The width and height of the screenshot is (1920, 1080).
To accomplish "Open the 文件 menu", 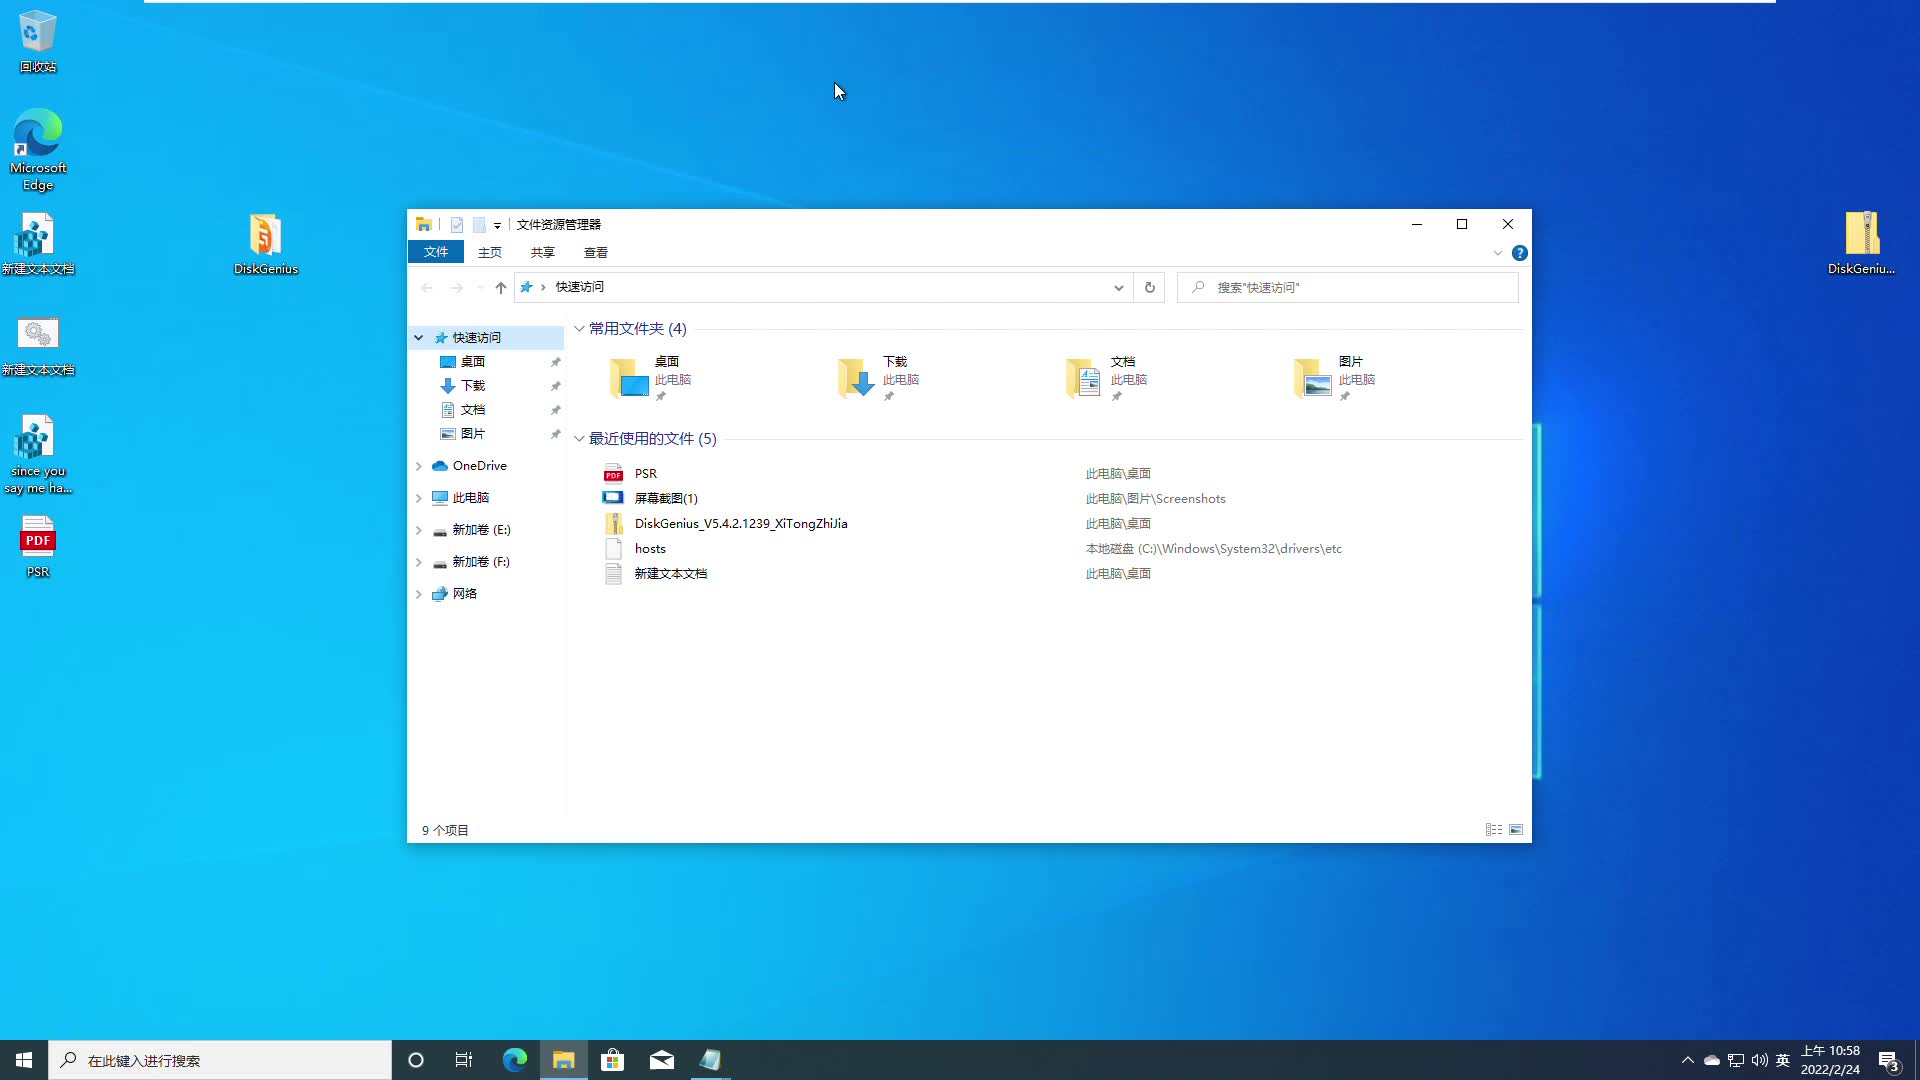I will [x=435, y=252].
